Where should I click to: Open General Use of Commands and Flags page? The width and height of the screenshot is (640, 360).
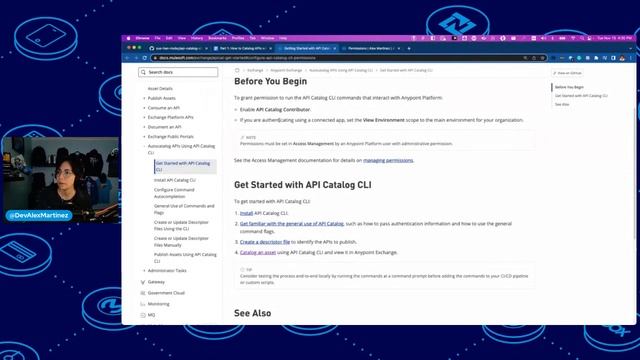(184, 209)
